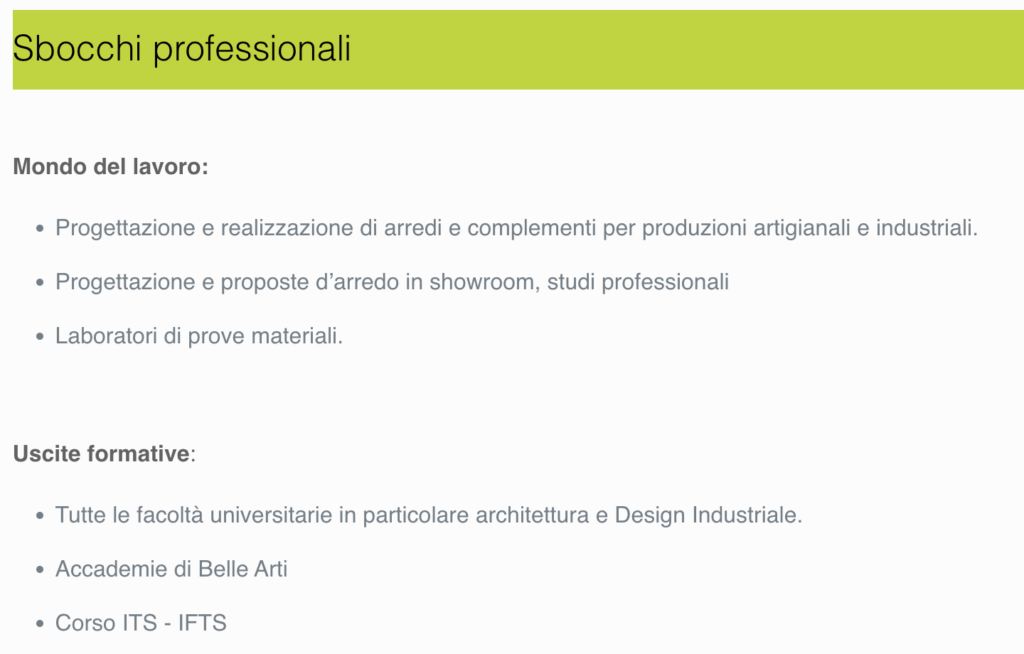
Task: Click the bullet before "Corso ITS - IFTS"
Action: [40, 624]
